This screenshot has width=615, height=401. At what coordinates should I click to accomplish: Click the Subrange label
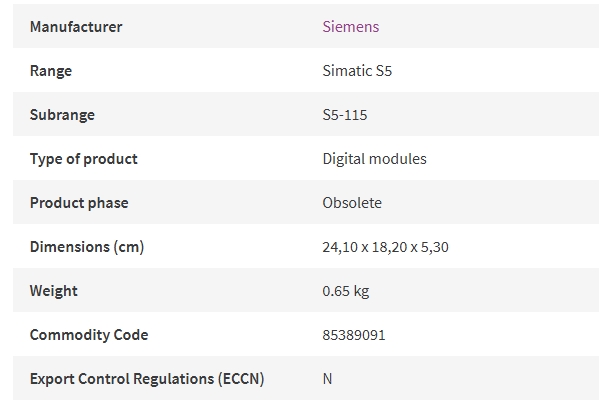[62, 115]
